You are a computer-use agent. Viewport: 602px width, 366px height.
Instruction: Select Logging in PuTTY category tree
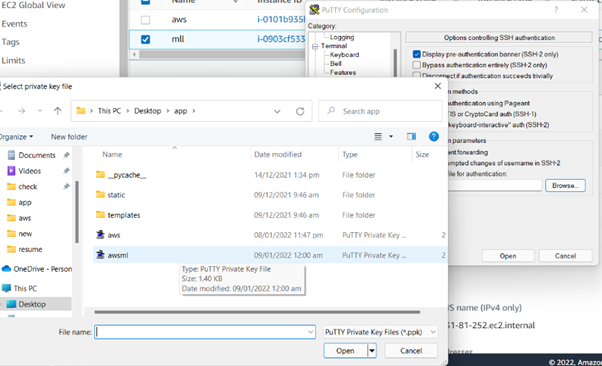342,37
